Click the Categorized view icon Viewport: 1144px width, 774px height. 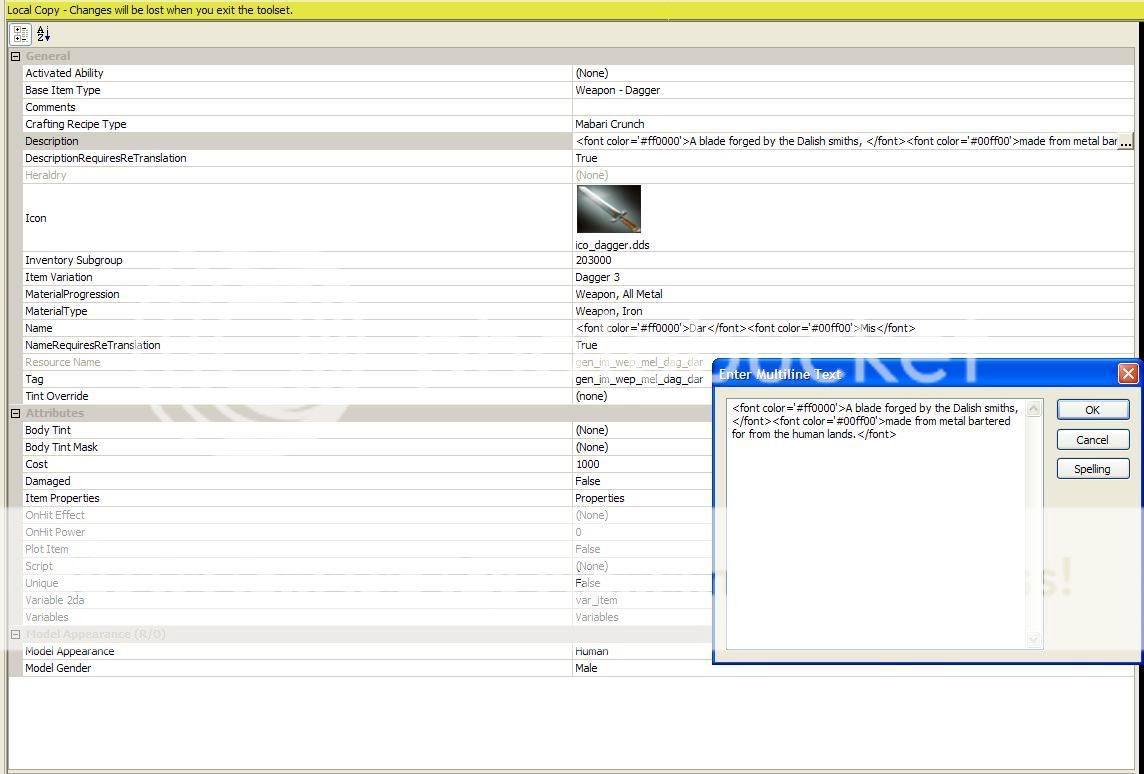coord(21,34)
